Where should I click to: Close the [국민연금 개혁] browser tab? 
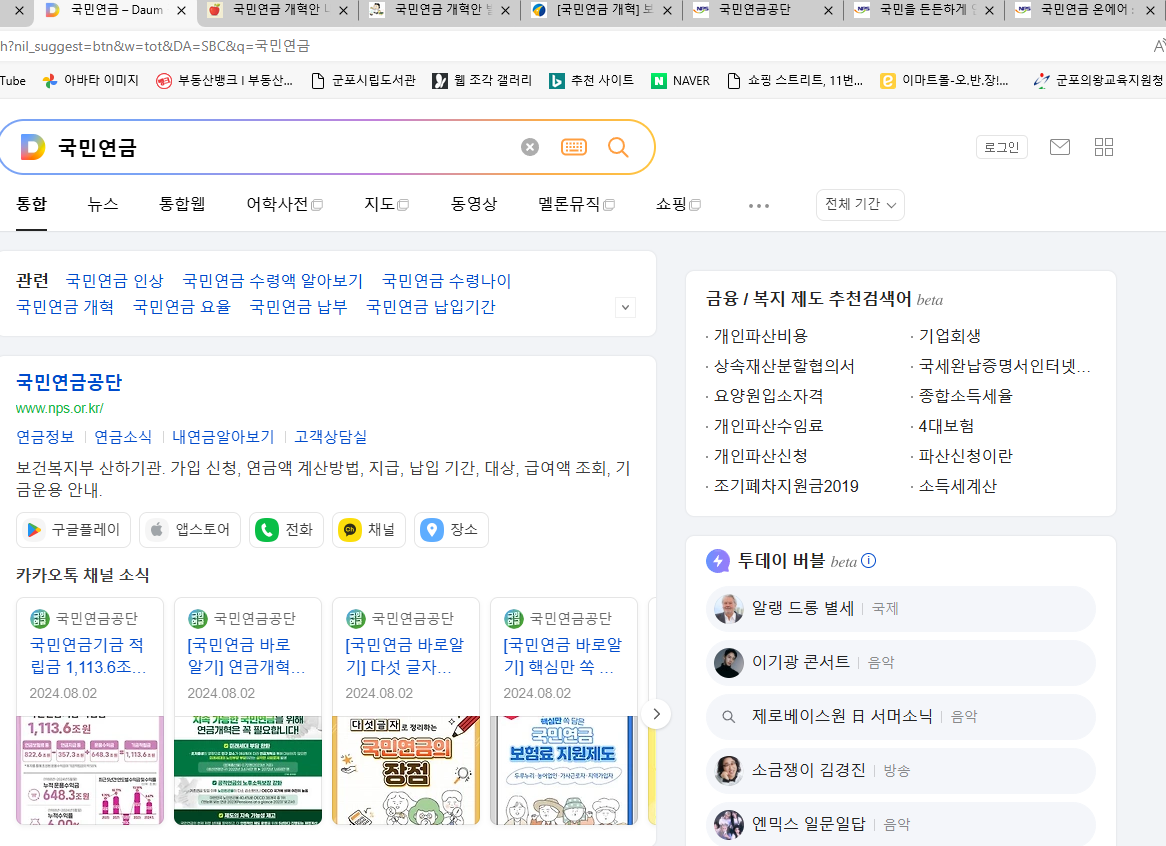[667, 10]
